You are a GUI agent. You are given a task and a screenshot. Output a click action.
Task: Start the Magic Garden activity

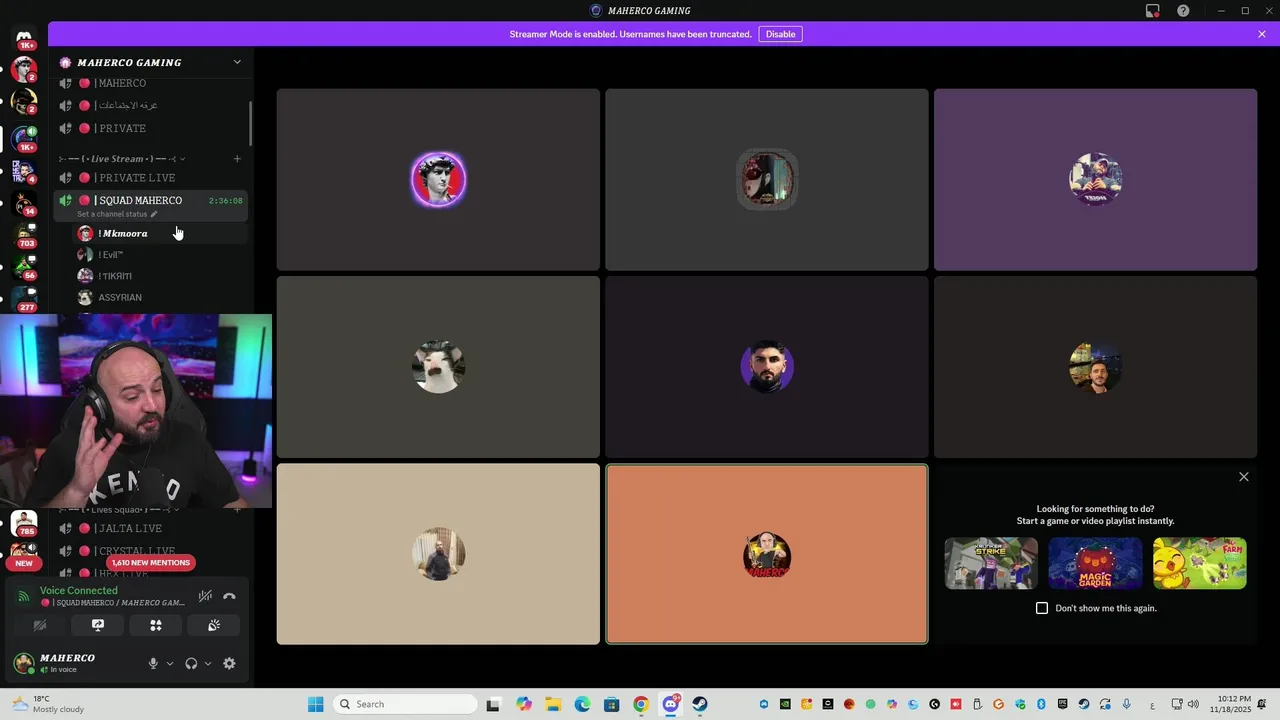[1095, 563]
